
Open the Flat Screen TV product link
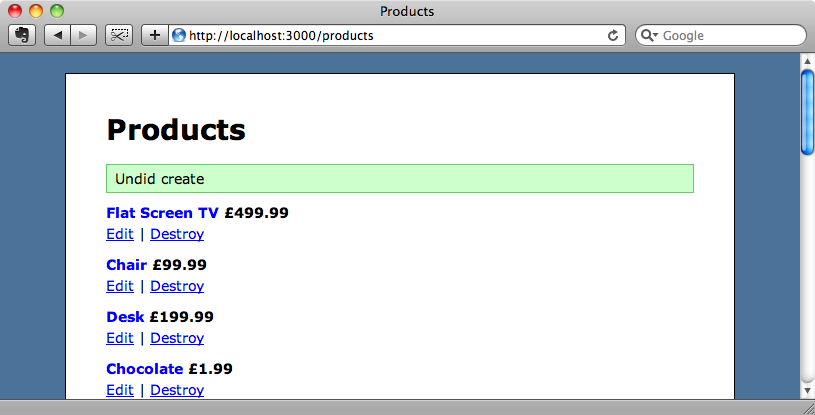click(162, 213)
